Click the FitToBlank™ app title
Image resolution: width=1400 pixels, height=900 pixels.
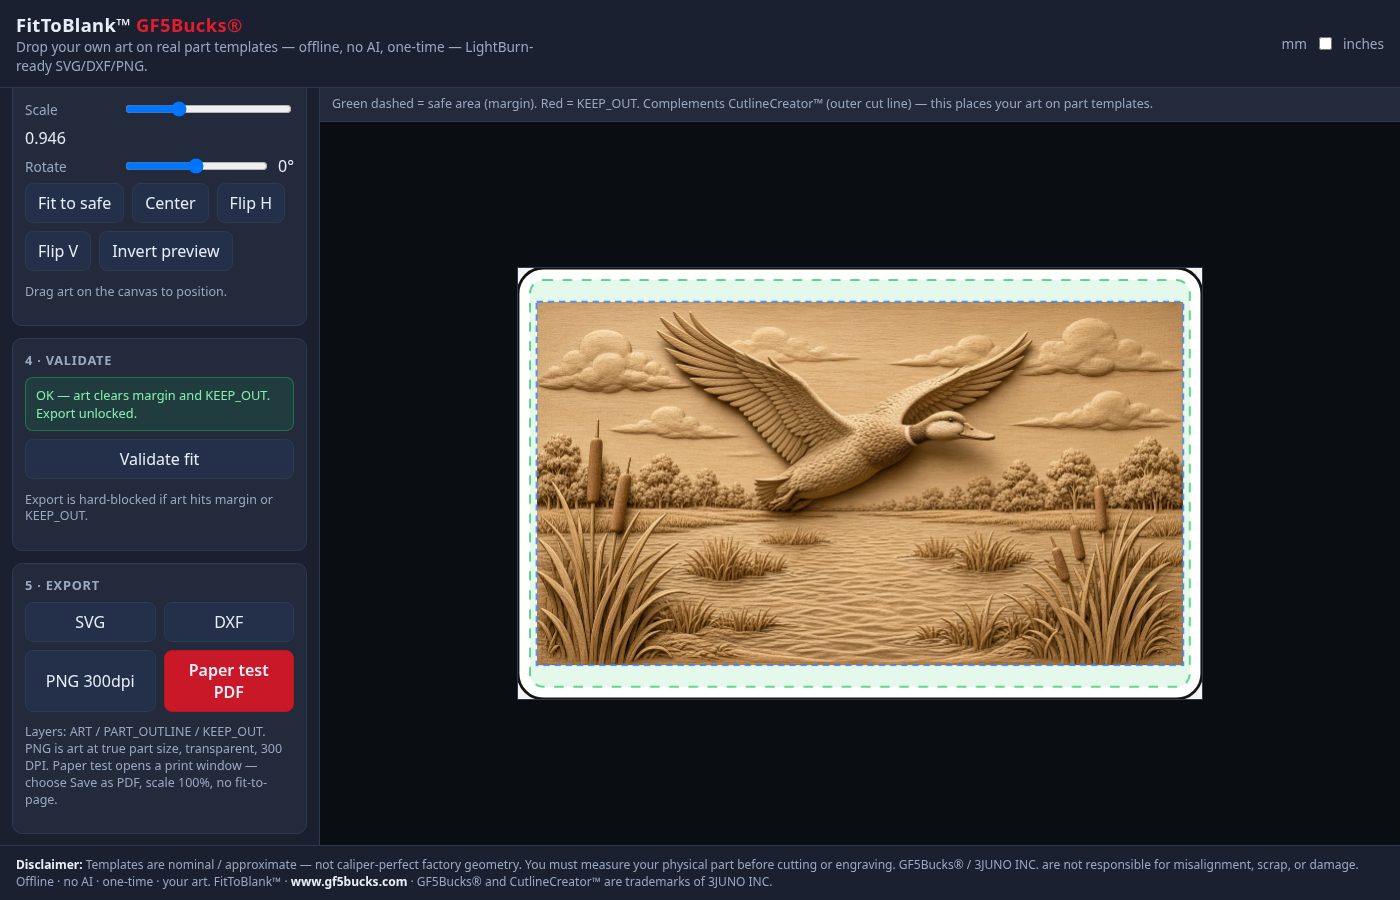[x=73, y=26]
